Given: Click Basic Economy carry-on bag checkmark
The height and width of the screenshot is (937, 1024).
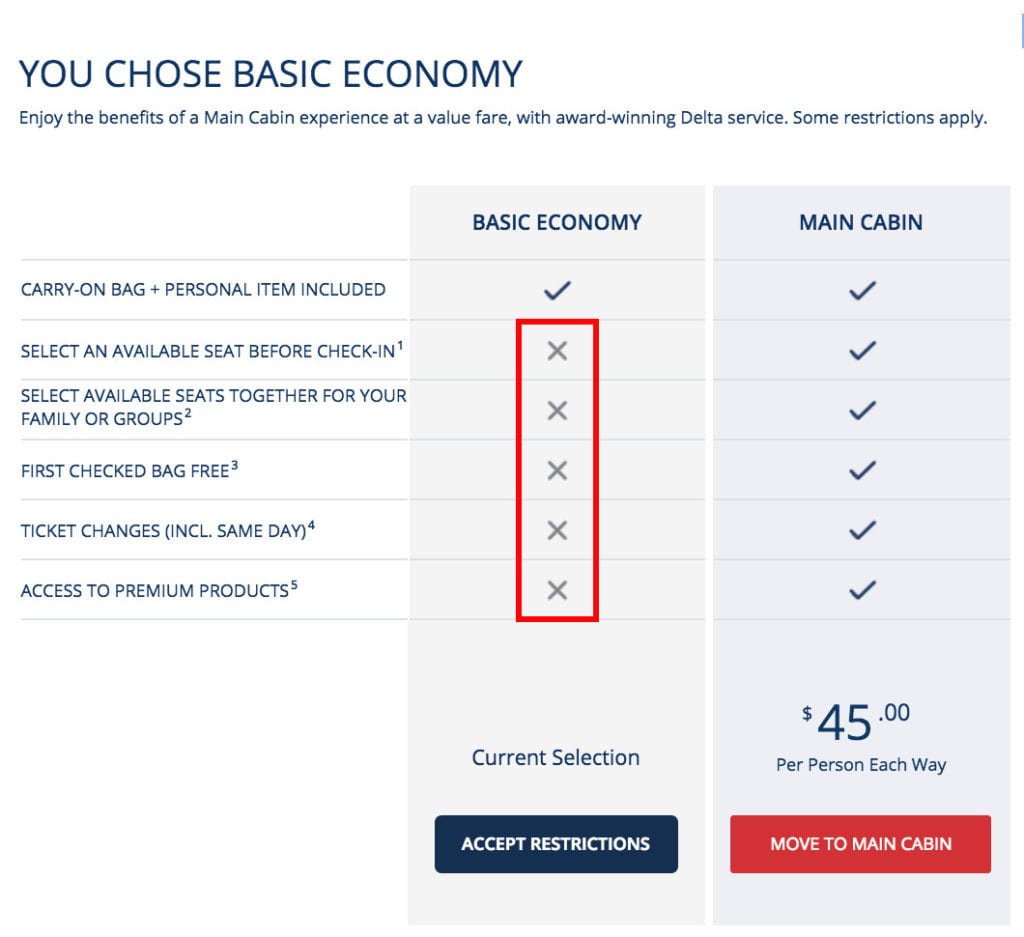Looking at the screenshot, I should [x=557, y=290].
